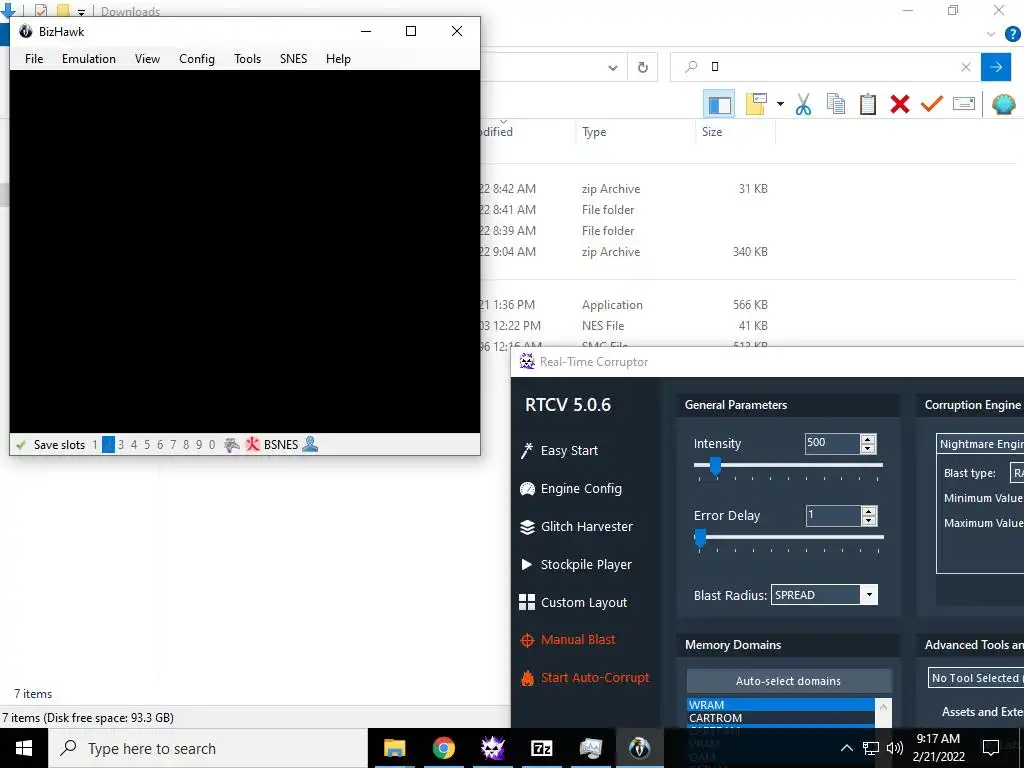The width and height of the screenshot is (1024, 768).
Task: Click the Copy icon in Explorer toolbar
Action: pos(836,104)
